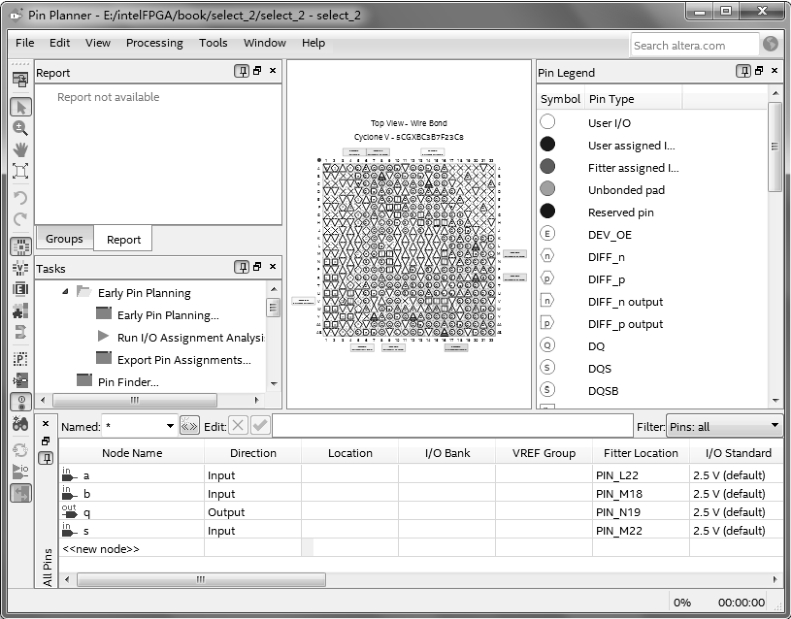This screenshot has height=619, width=791.
Task: Click the fit-in-window zoom icon
Action: (20, 171)
